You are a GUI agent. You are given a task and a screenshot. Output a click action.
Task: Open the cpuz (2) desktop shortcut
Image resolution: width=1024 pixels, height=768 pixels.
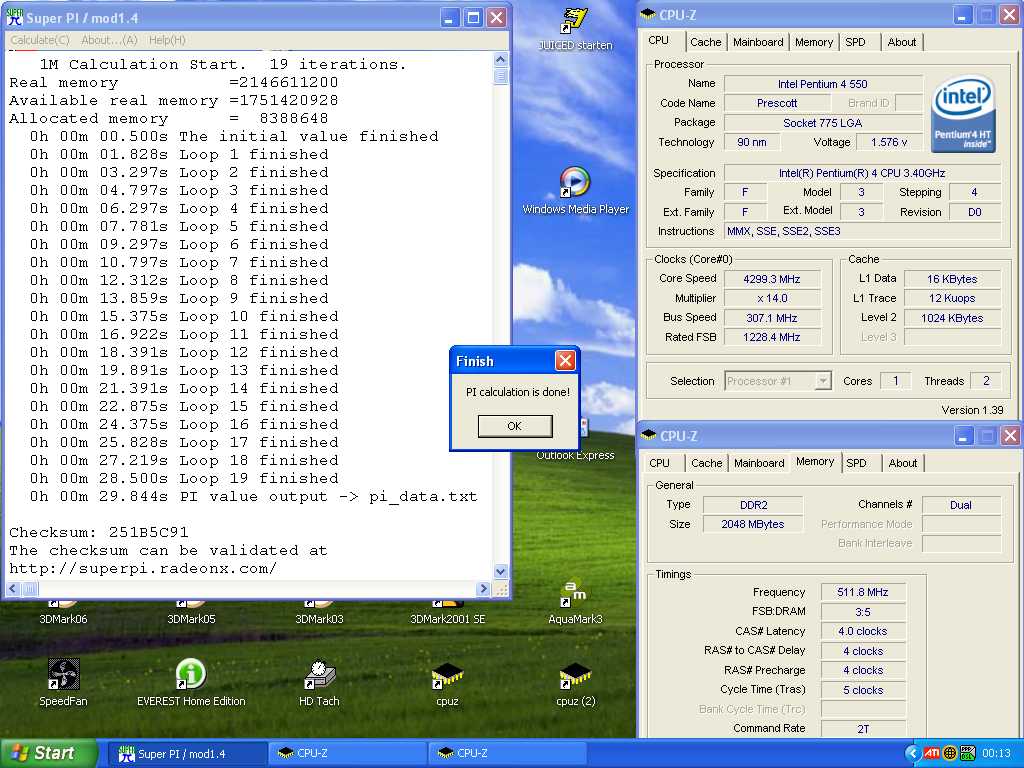pyautogui.click(x=575, y=682)
